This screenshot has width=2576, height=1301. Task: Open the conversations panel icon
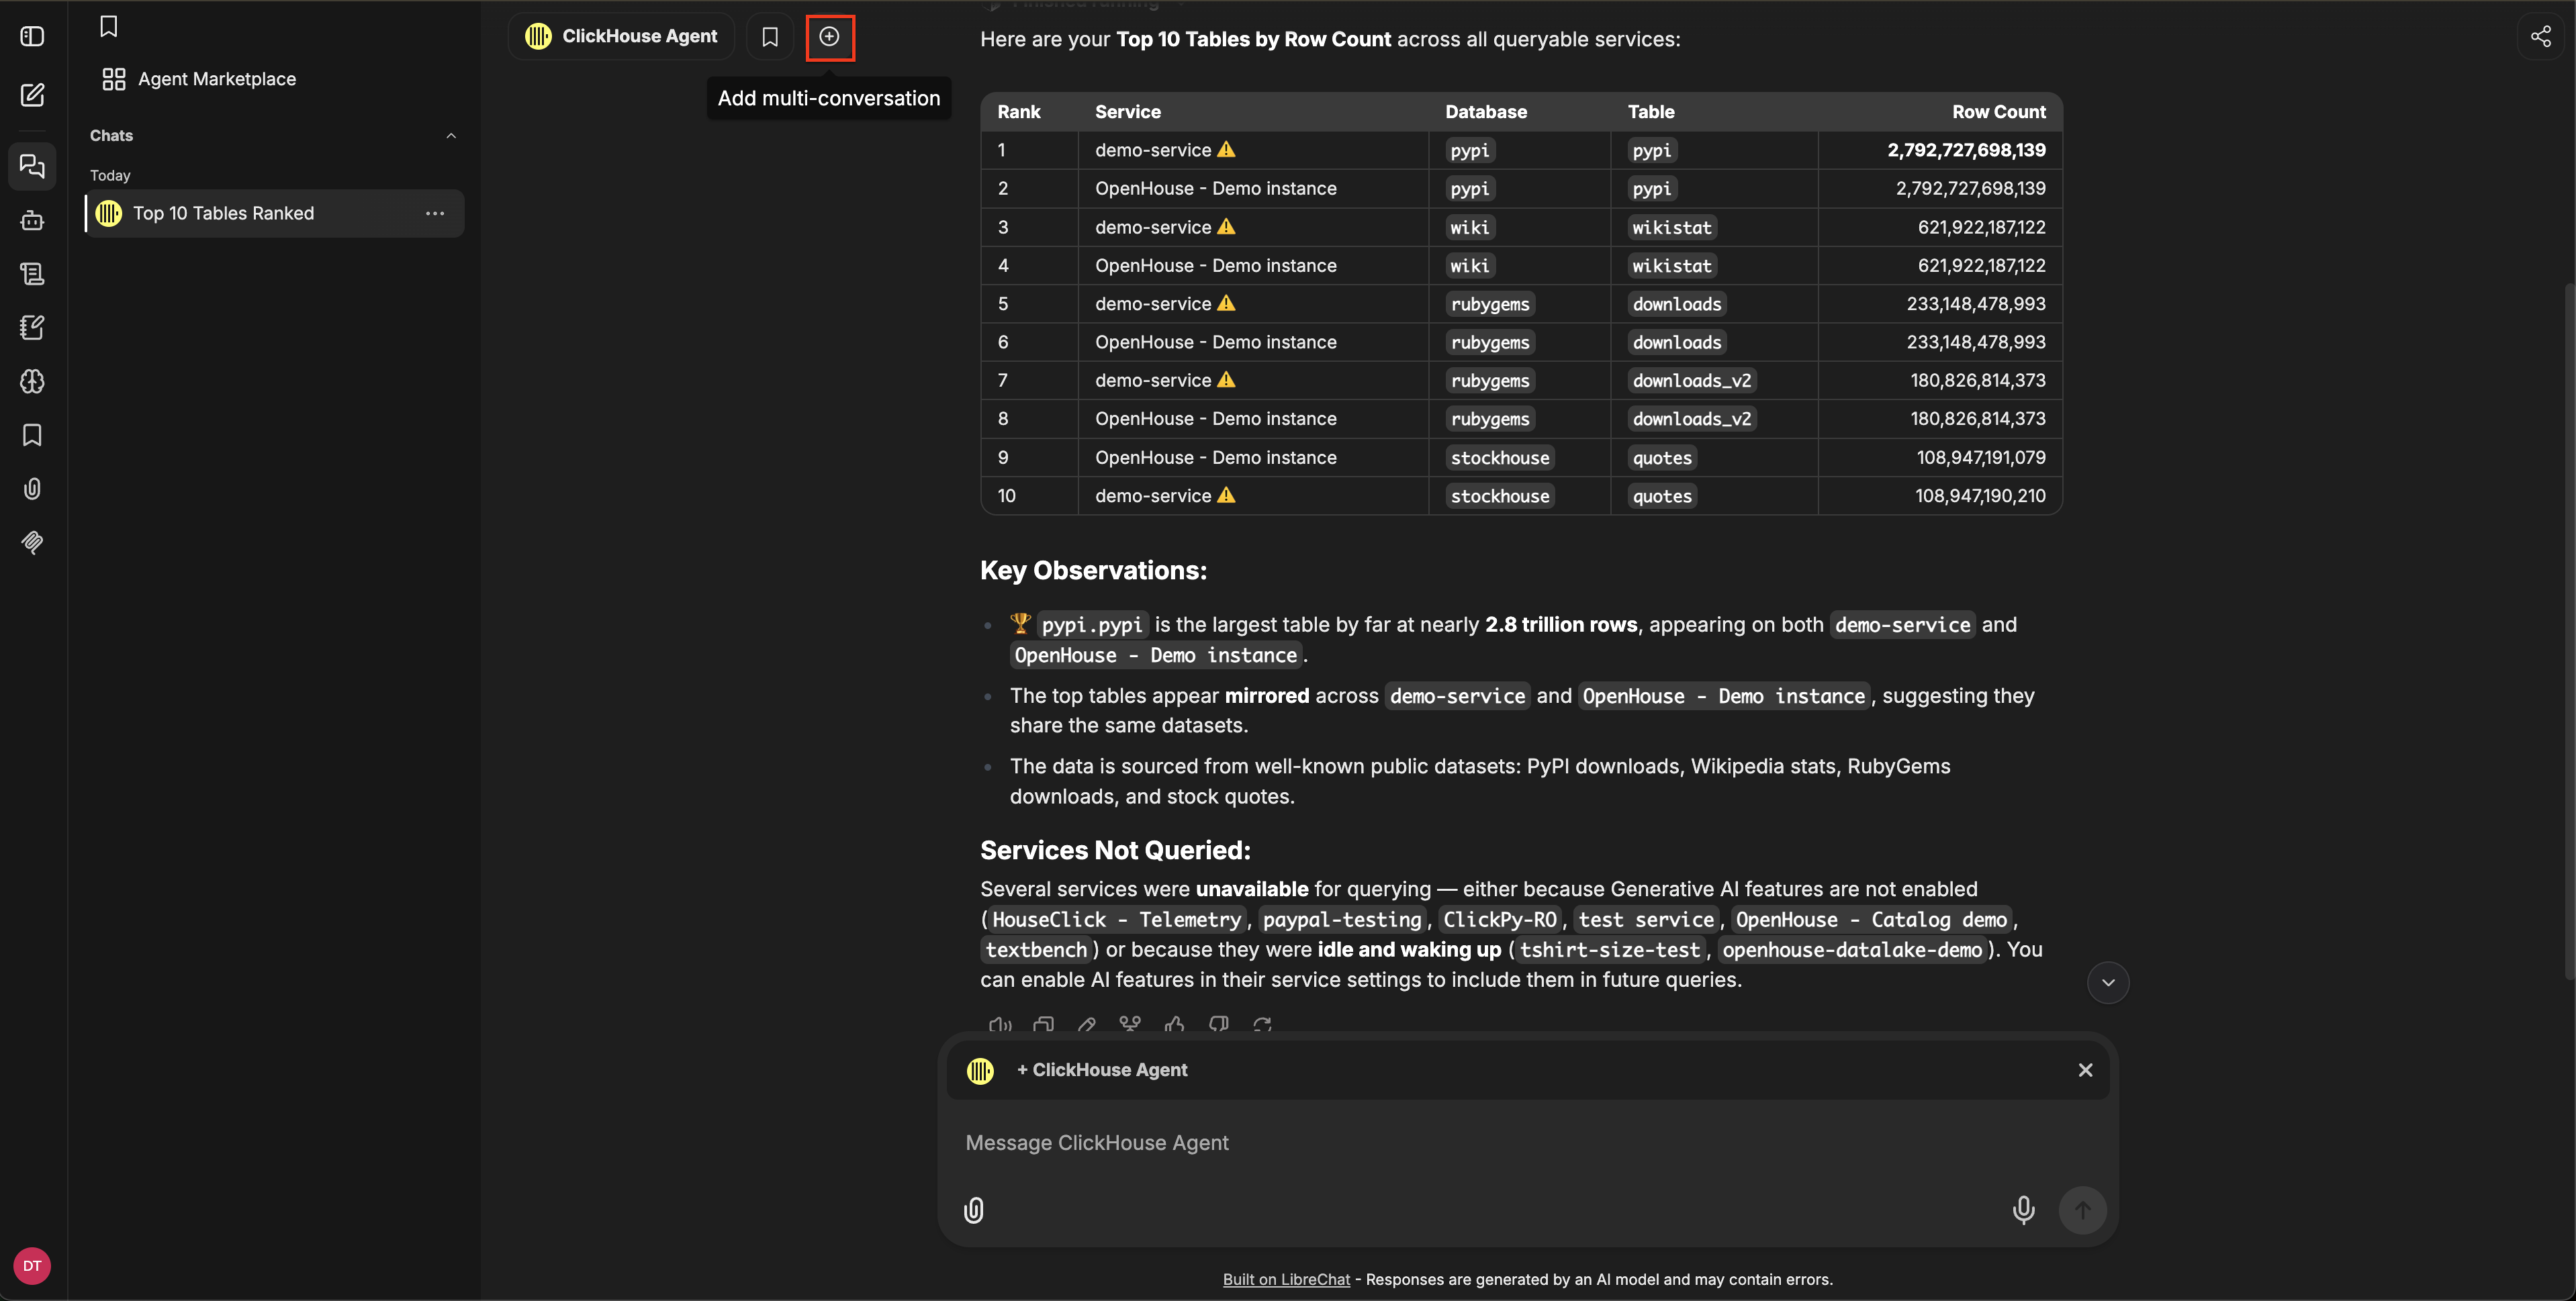coord(32,166)
